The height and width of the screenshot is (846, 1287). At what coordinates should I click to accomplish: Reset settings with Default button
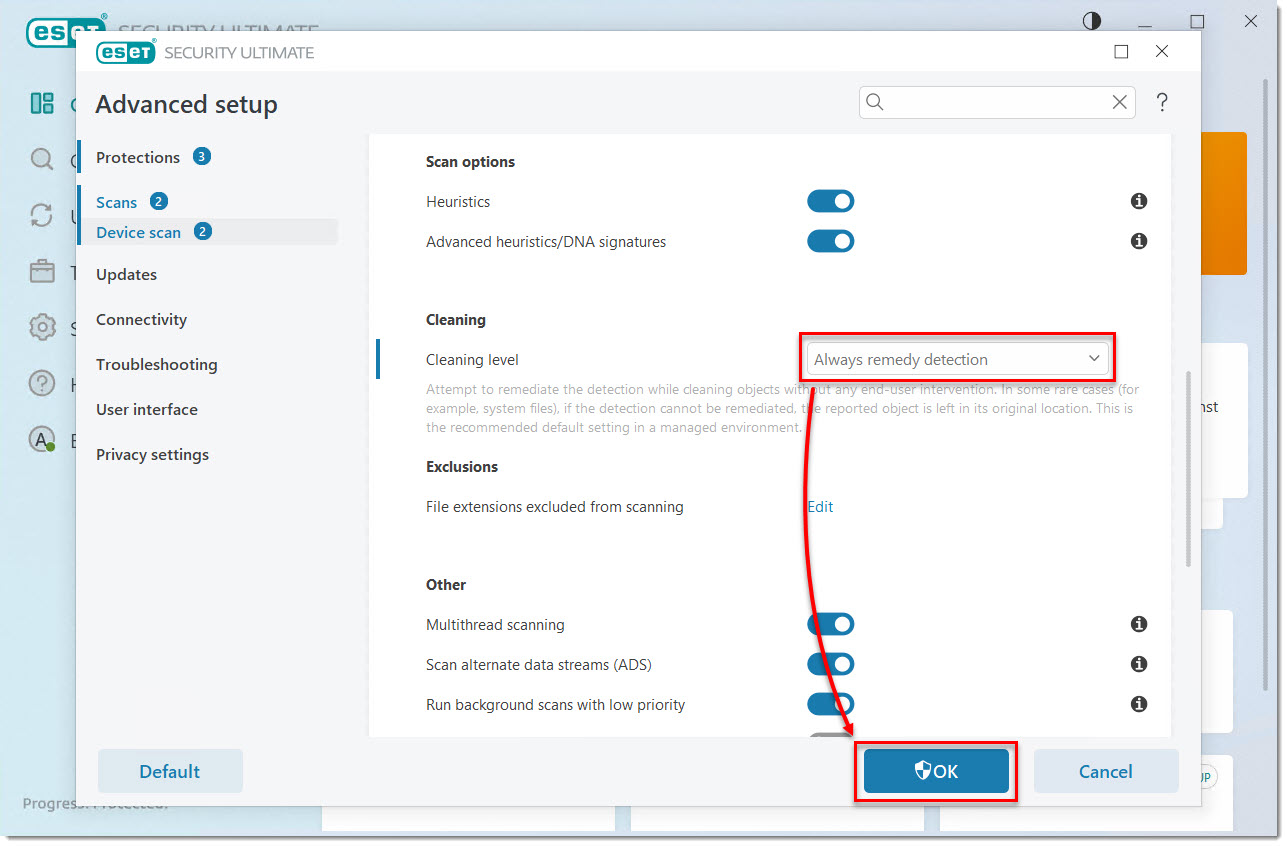pyautogui.click(x=170, y=771)
